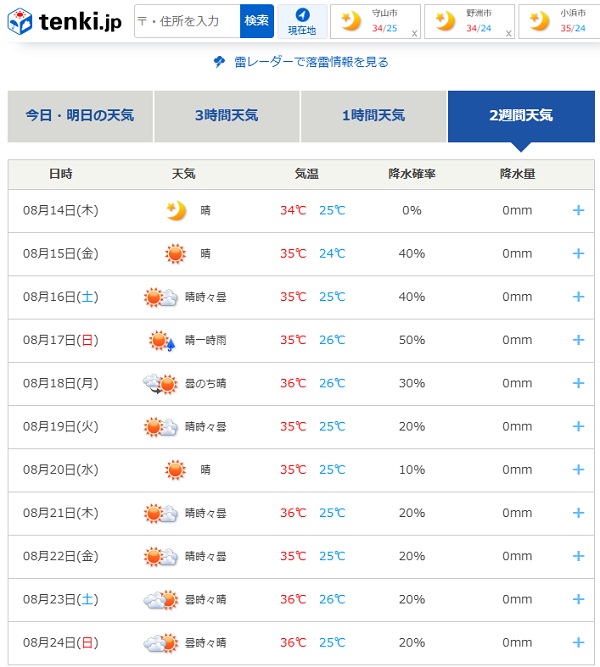Switch to the 3時間天気 tab

click(227, 116)
